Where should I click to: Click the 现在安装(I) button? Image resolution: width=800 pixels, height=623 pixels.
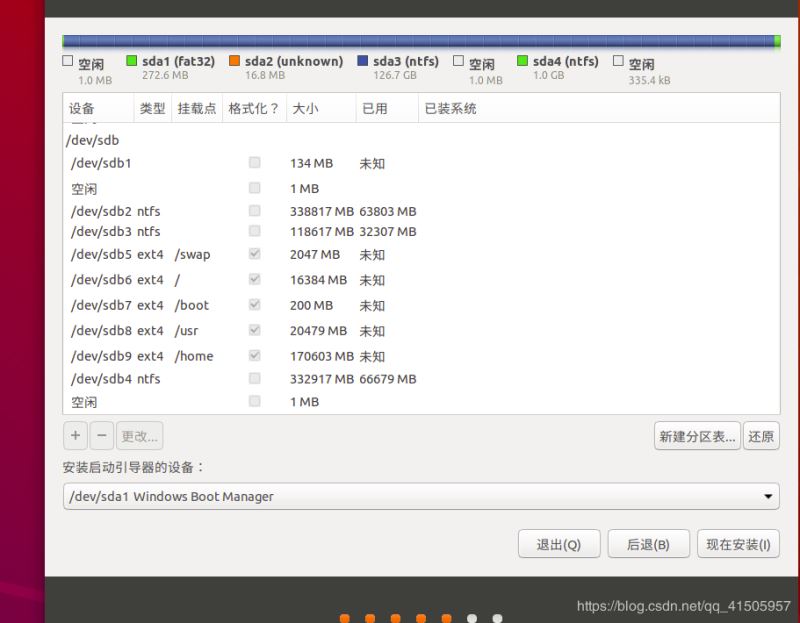pyautogui.click(x=737, y=544)
